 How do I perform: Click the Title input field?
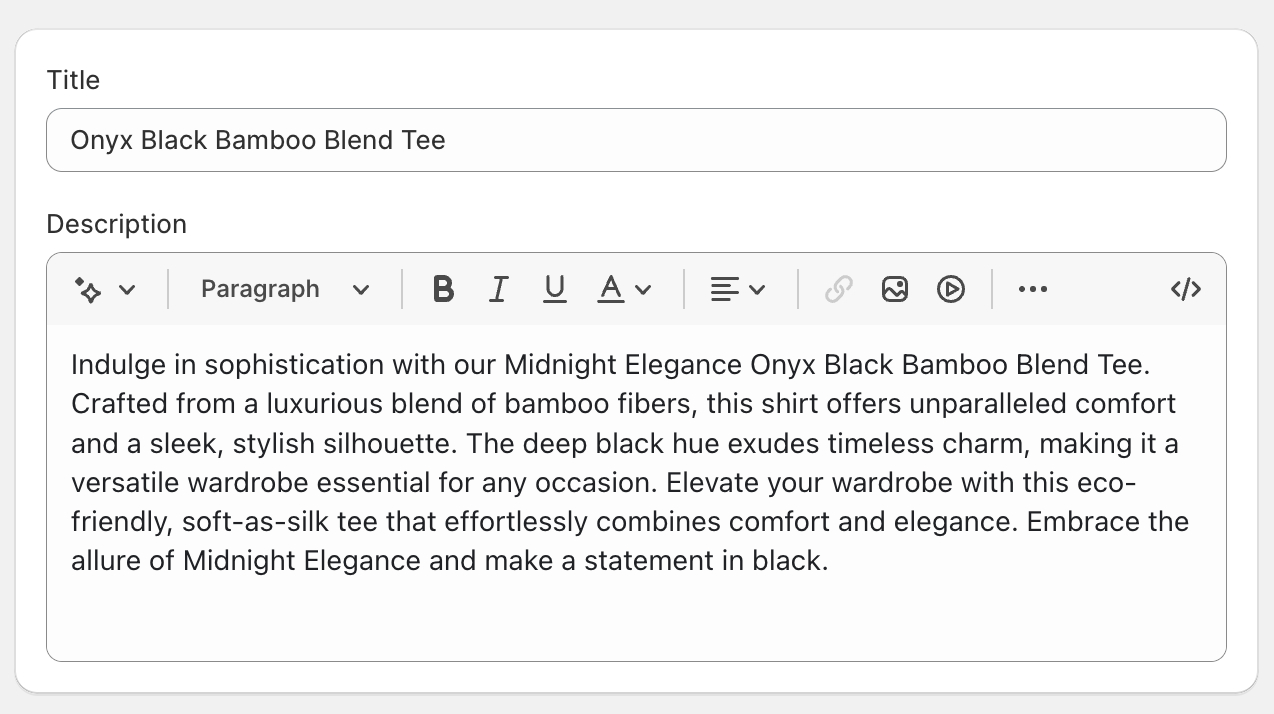click(x=637, y=140)
